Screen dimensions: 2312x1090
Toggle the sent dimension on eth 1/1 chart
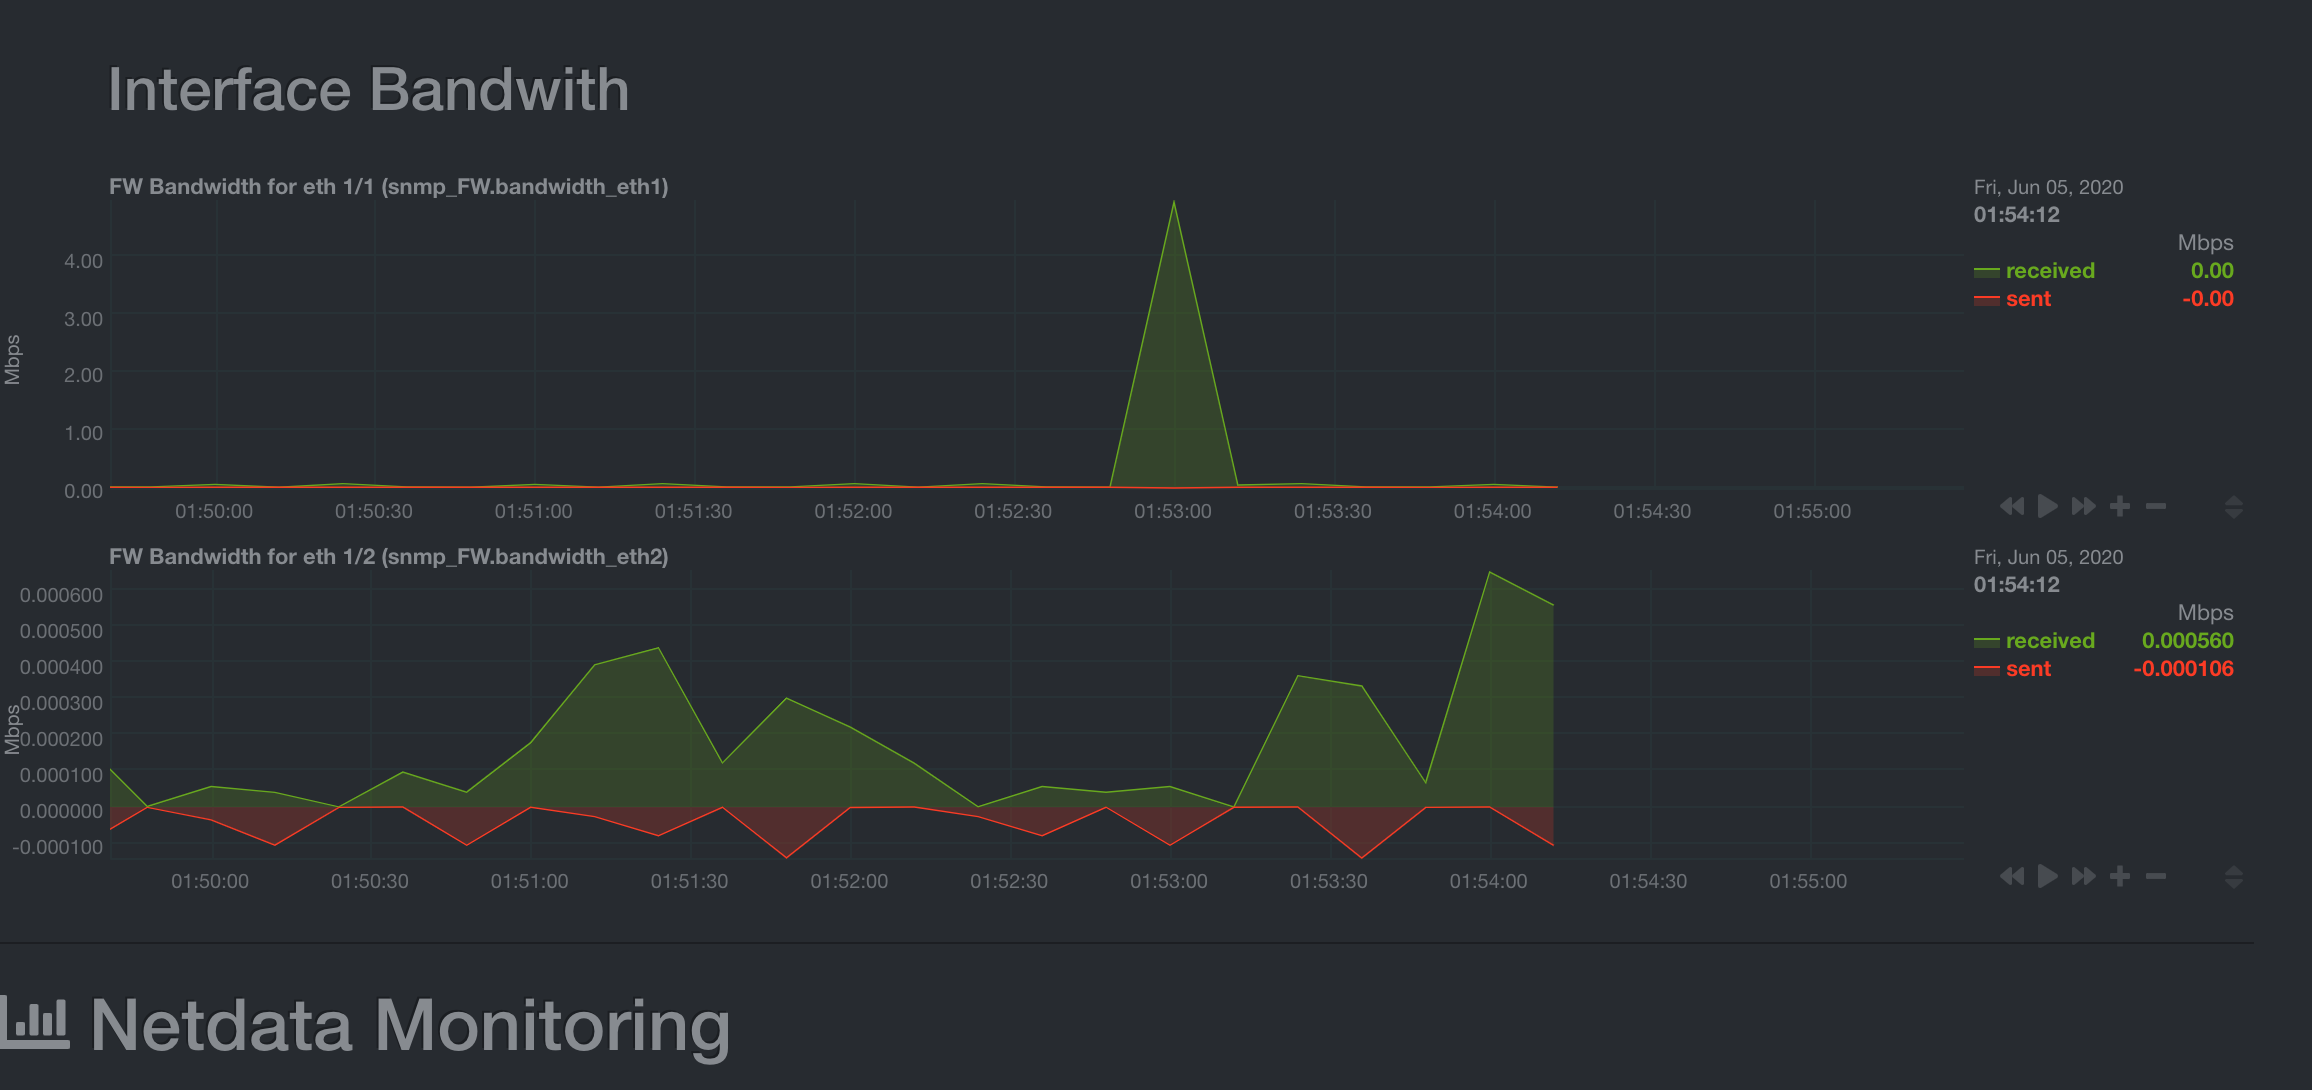(2028, 298)
